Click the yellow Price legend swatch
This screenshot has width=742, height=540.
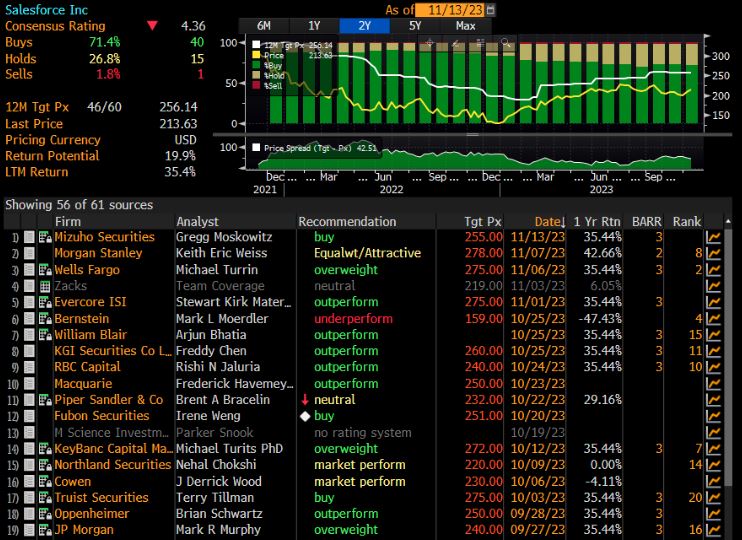coord(256,55)
